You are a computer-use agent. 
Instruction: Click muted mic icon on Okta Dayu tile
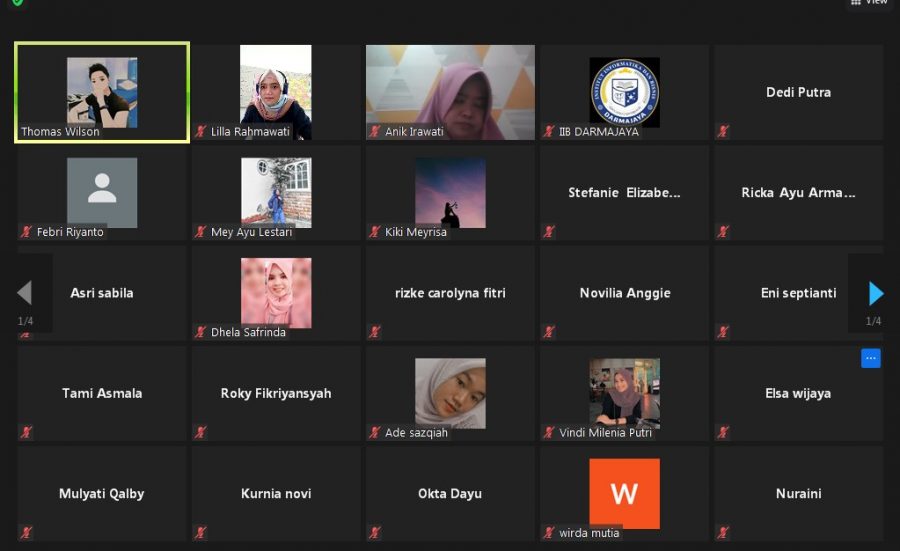375,533
